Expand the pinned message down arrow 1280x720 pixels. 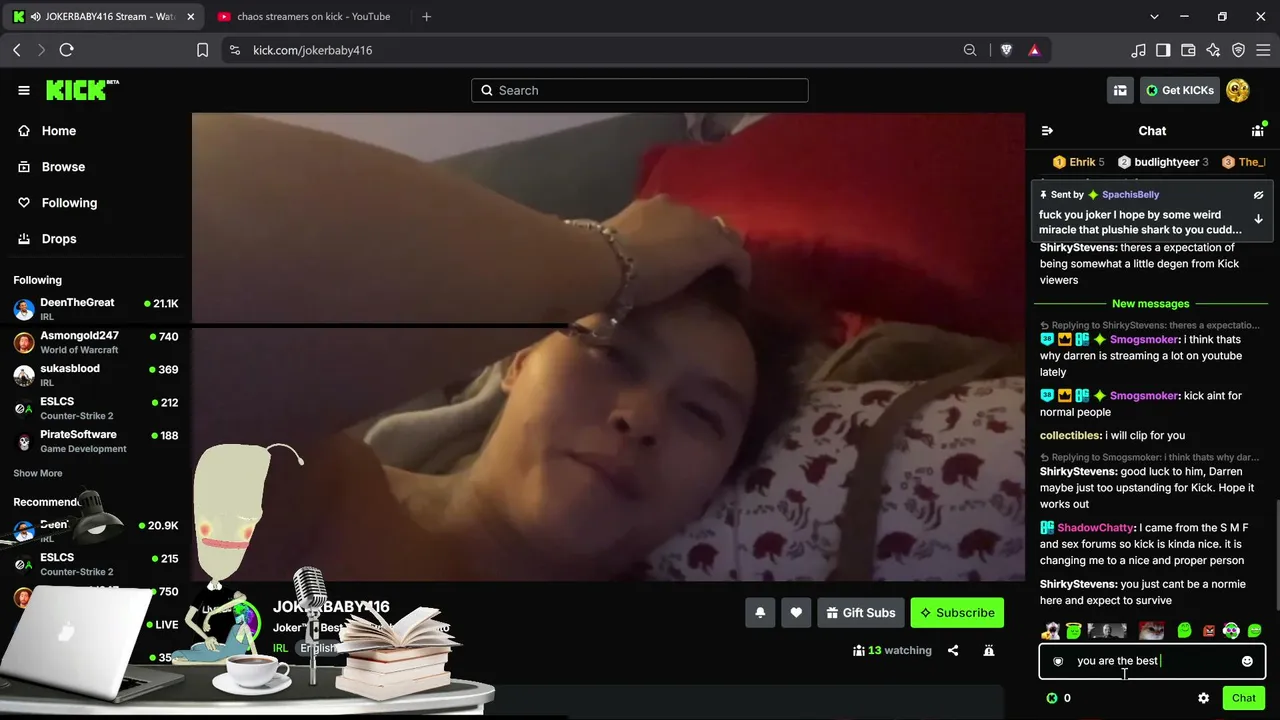tap(1258, 219)
